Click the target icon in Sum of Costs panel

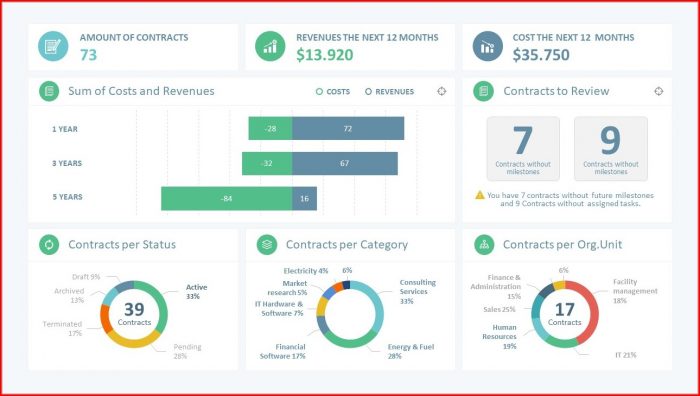pyautogui.click(x=442, y=91)
